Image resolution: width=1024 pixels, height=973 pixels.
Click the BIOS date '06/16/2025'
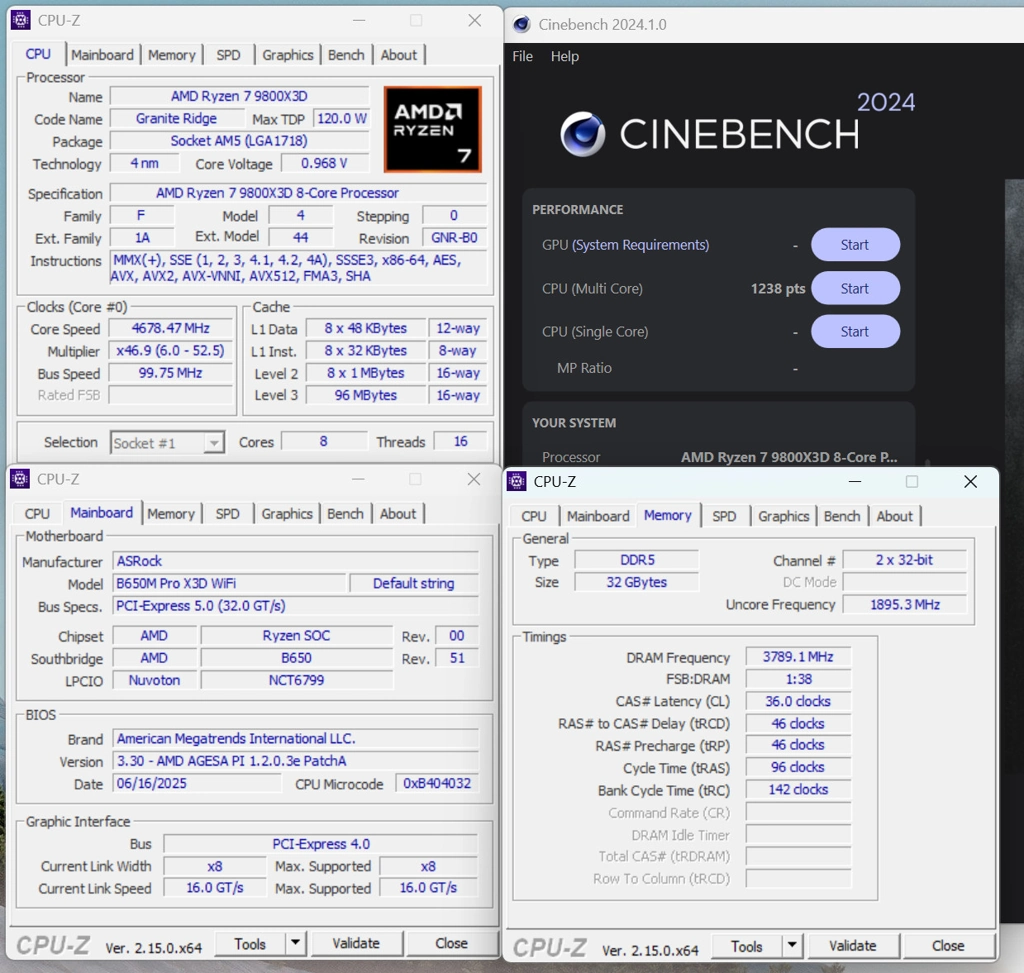197,783
